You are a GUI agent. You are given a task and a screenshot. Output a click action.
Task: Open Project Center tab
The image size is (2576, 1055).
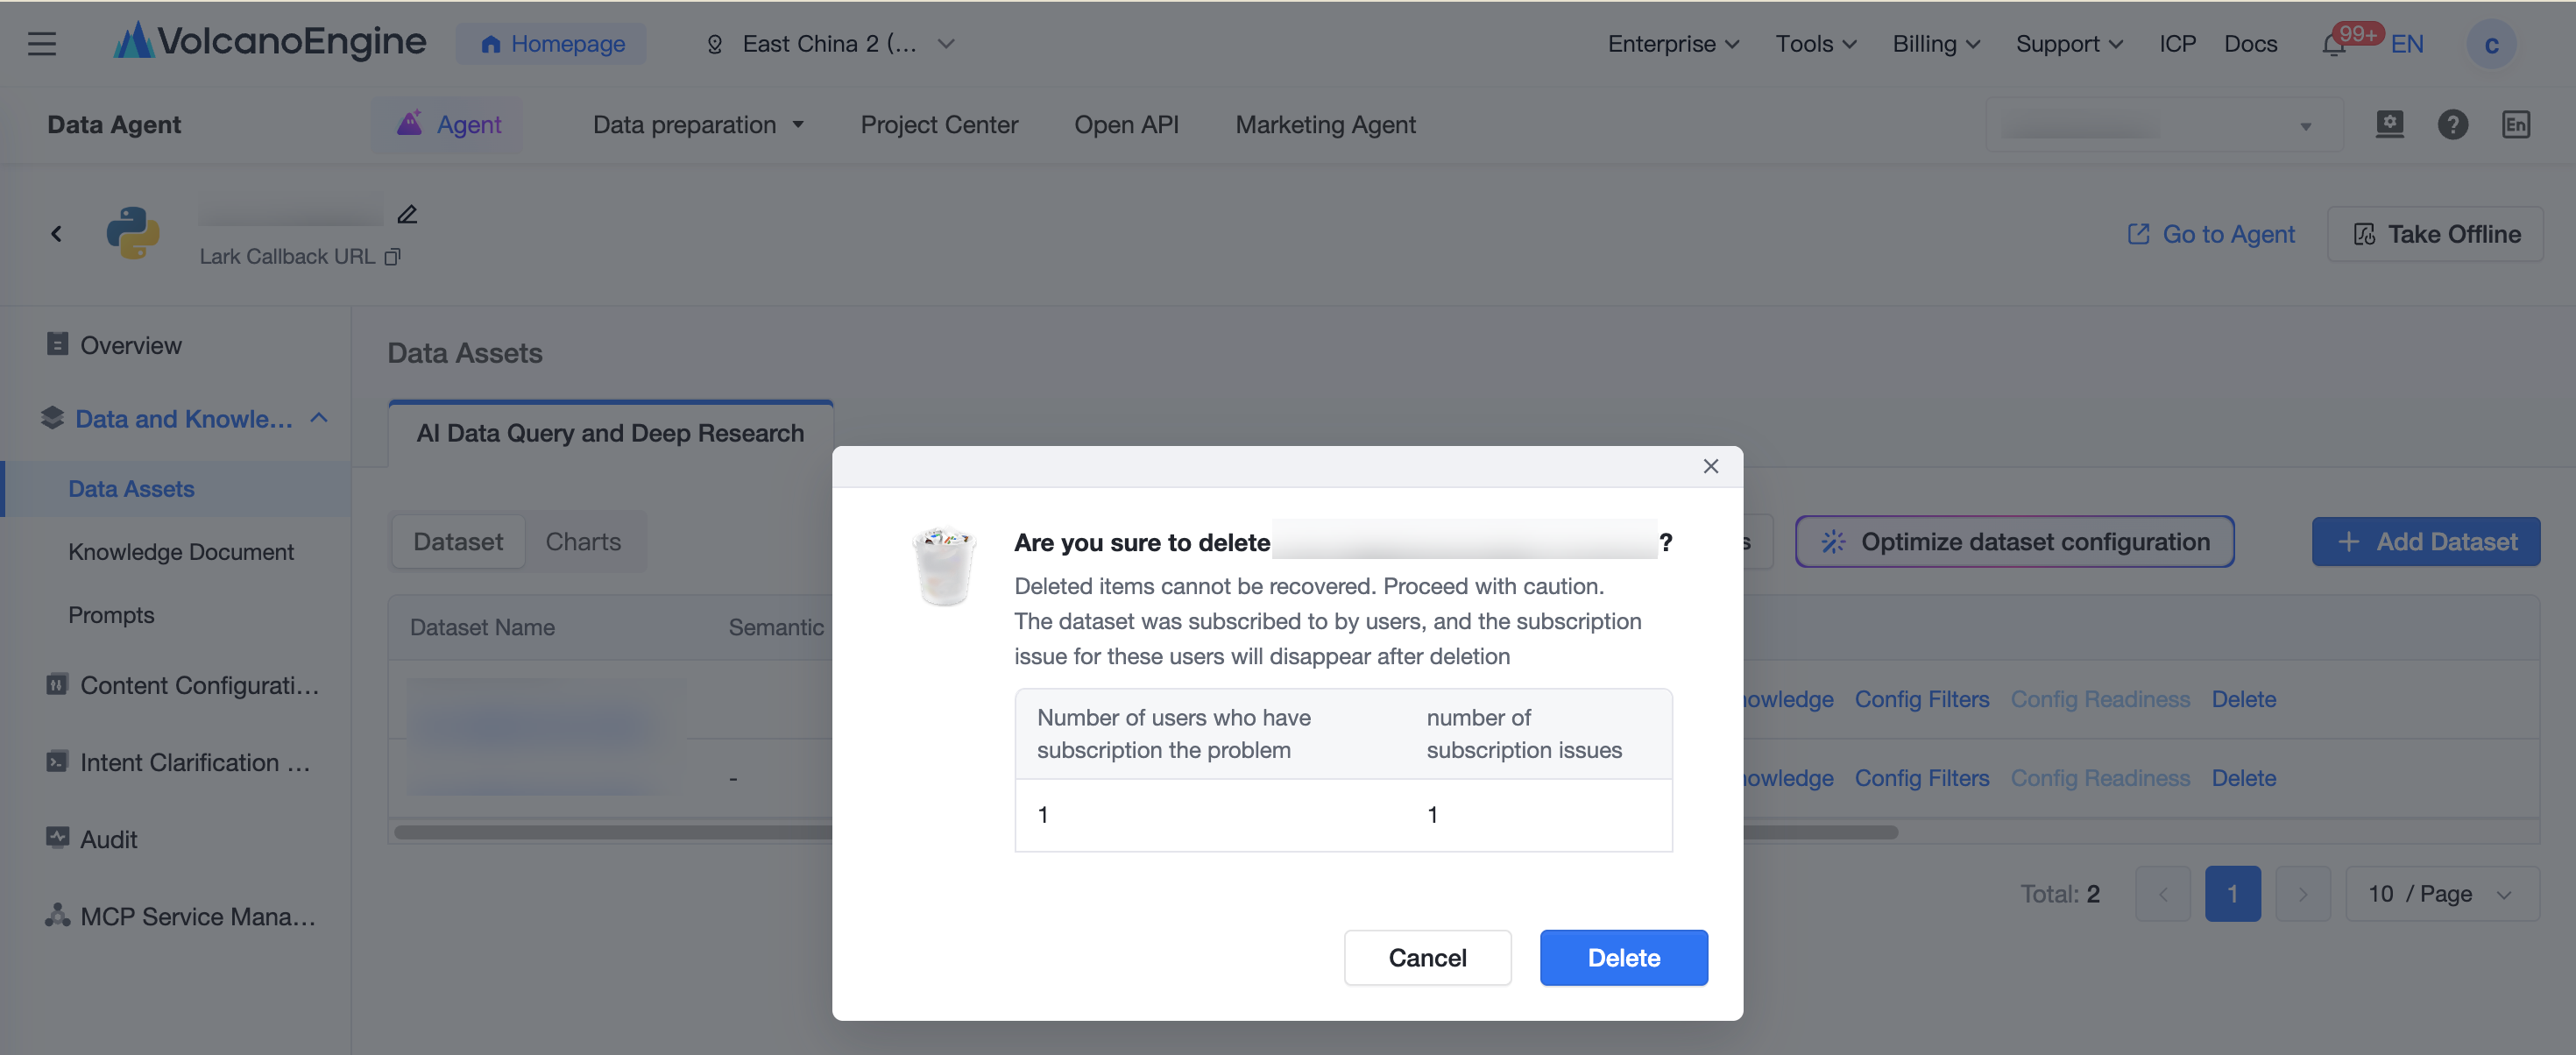click(x=939, y=125)
